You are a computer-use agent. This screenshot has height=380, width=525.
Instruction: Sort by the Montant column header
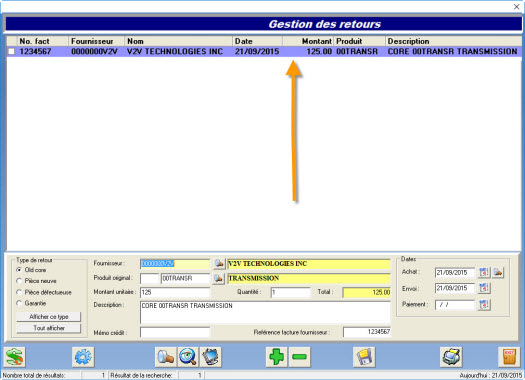point(308,41)
